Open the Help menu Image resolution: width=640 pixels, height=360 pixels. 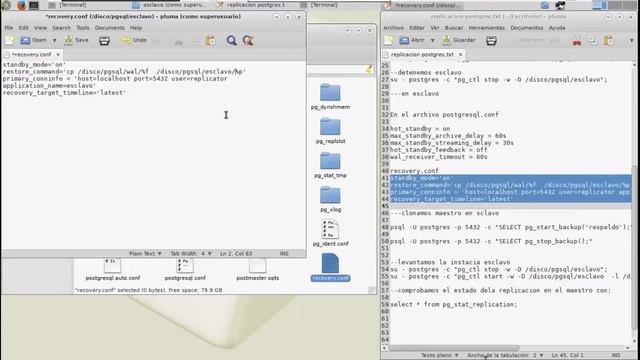point(136,28)
